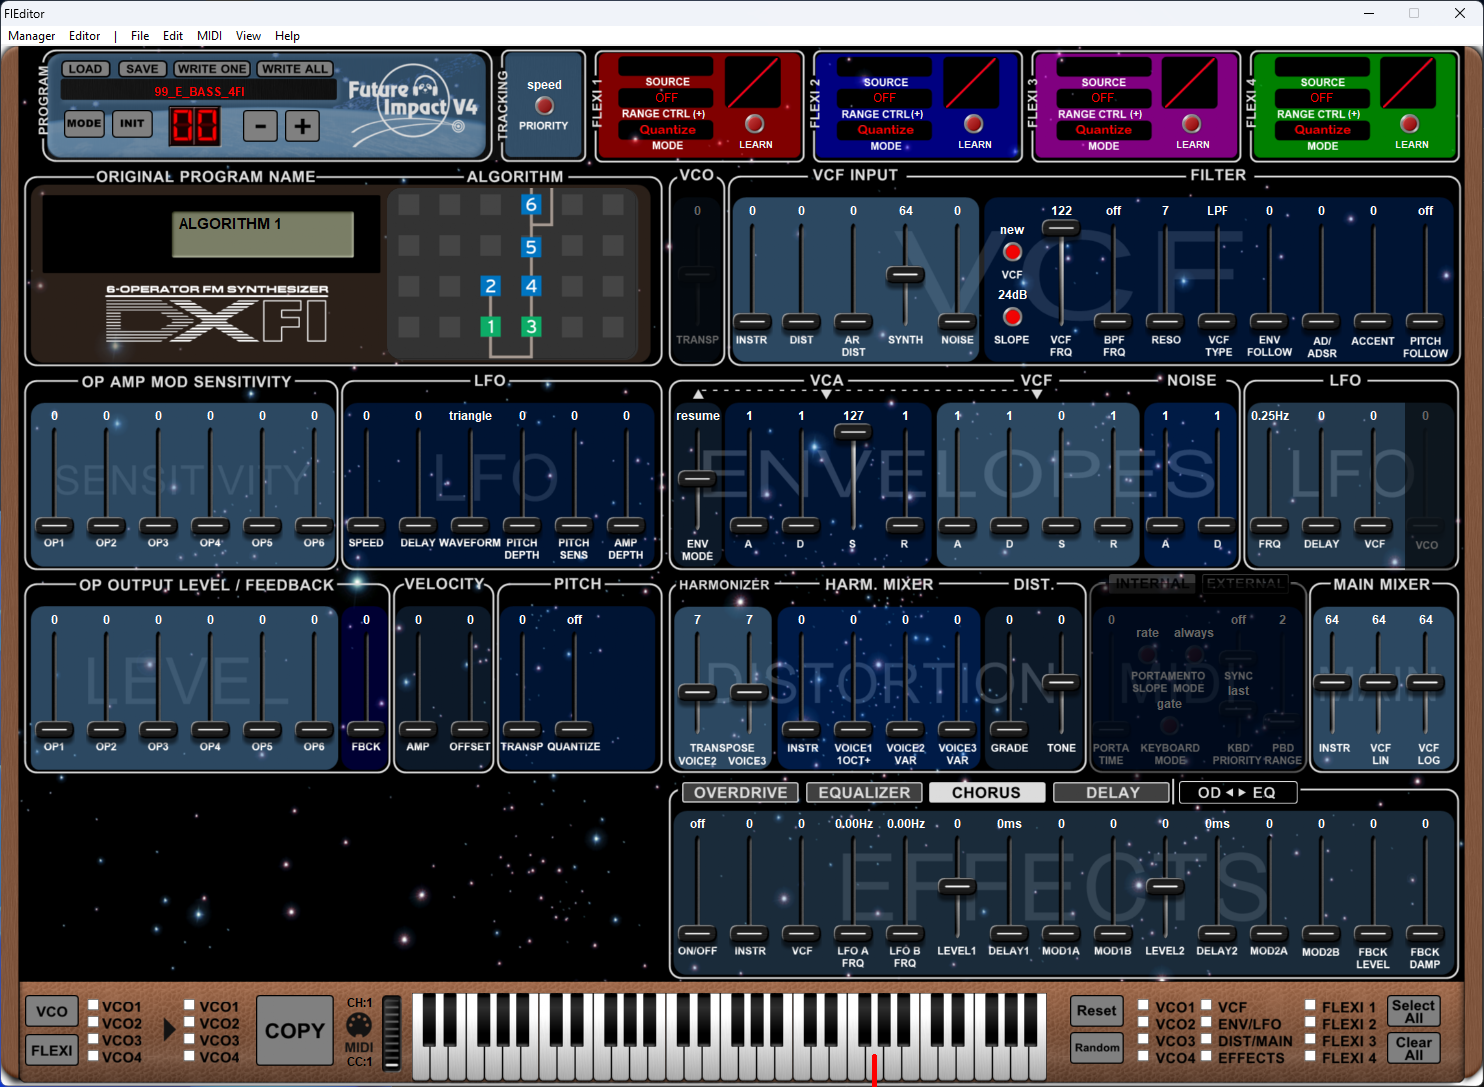Select green operator 1 in the algorithm grid

[490, 326]
